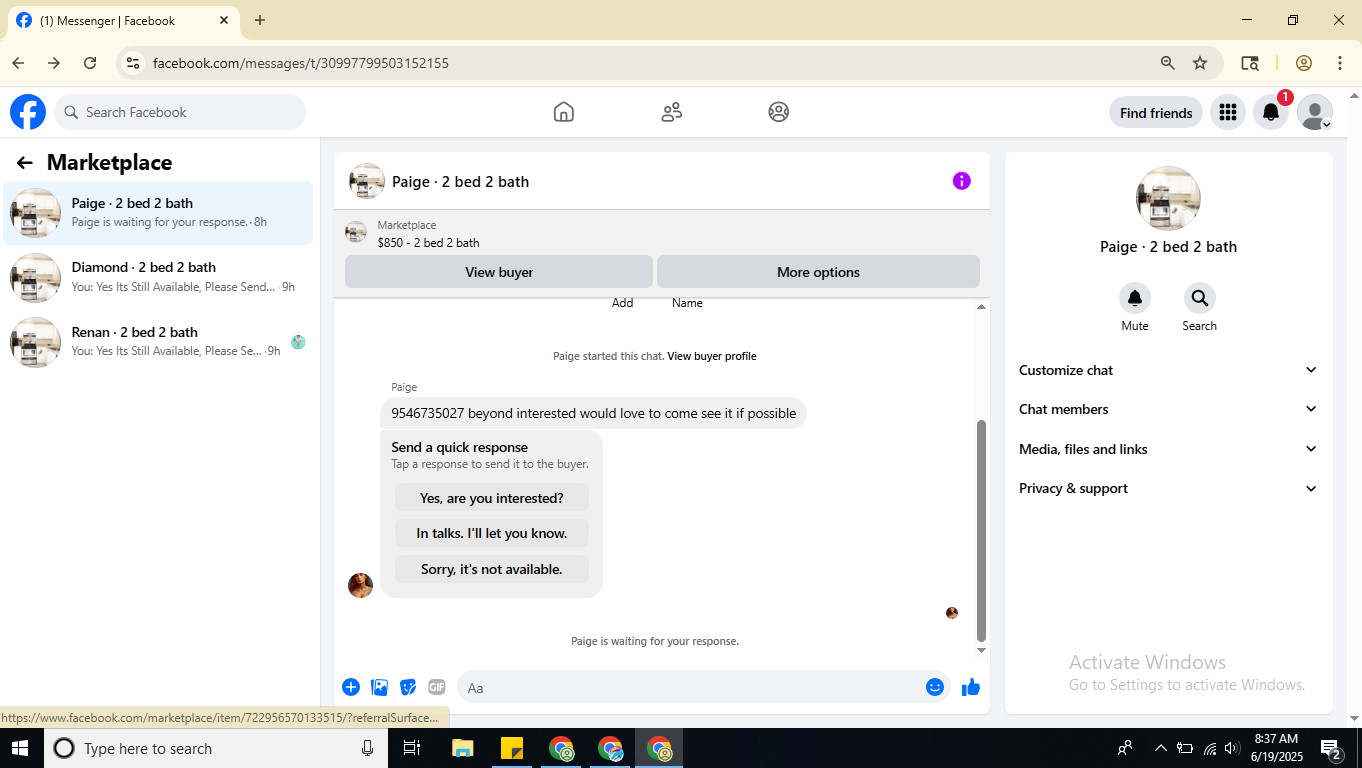Open Sticky Notes from taskbar
This screenshot has width=1362, height=768.
click(512, 748)
